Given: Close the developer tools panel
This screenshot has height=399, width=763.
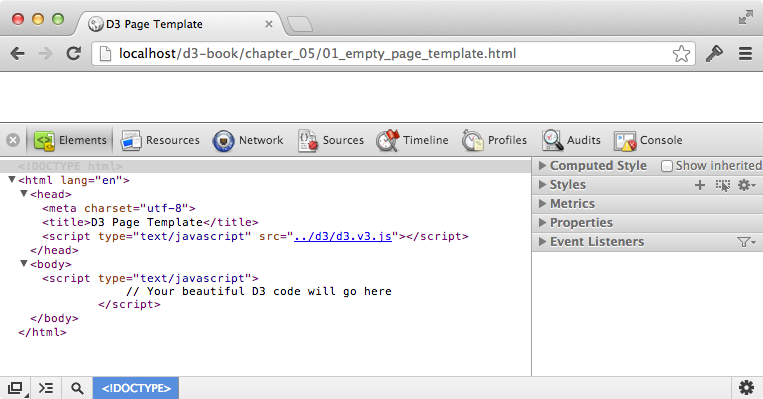Looking at the screenshot, I should [x=13, y=140].
